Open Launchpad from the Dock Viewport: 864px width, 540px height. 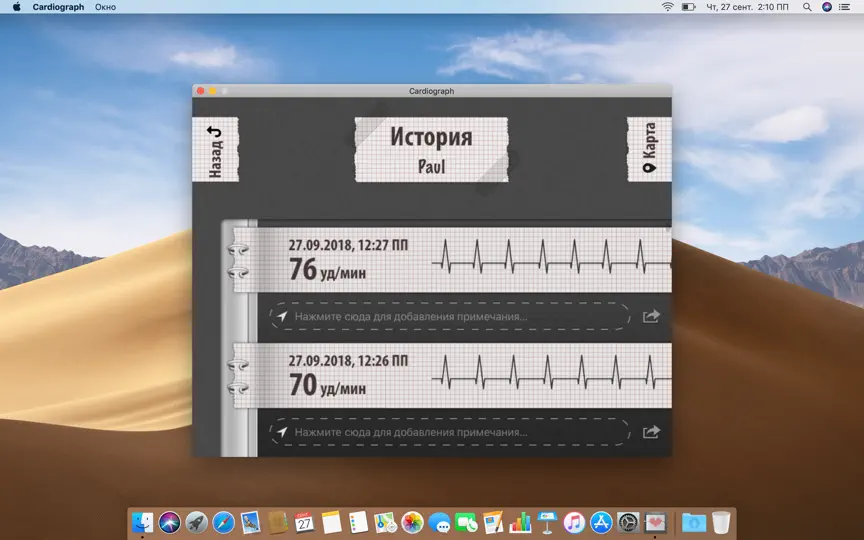pos(197,521)
